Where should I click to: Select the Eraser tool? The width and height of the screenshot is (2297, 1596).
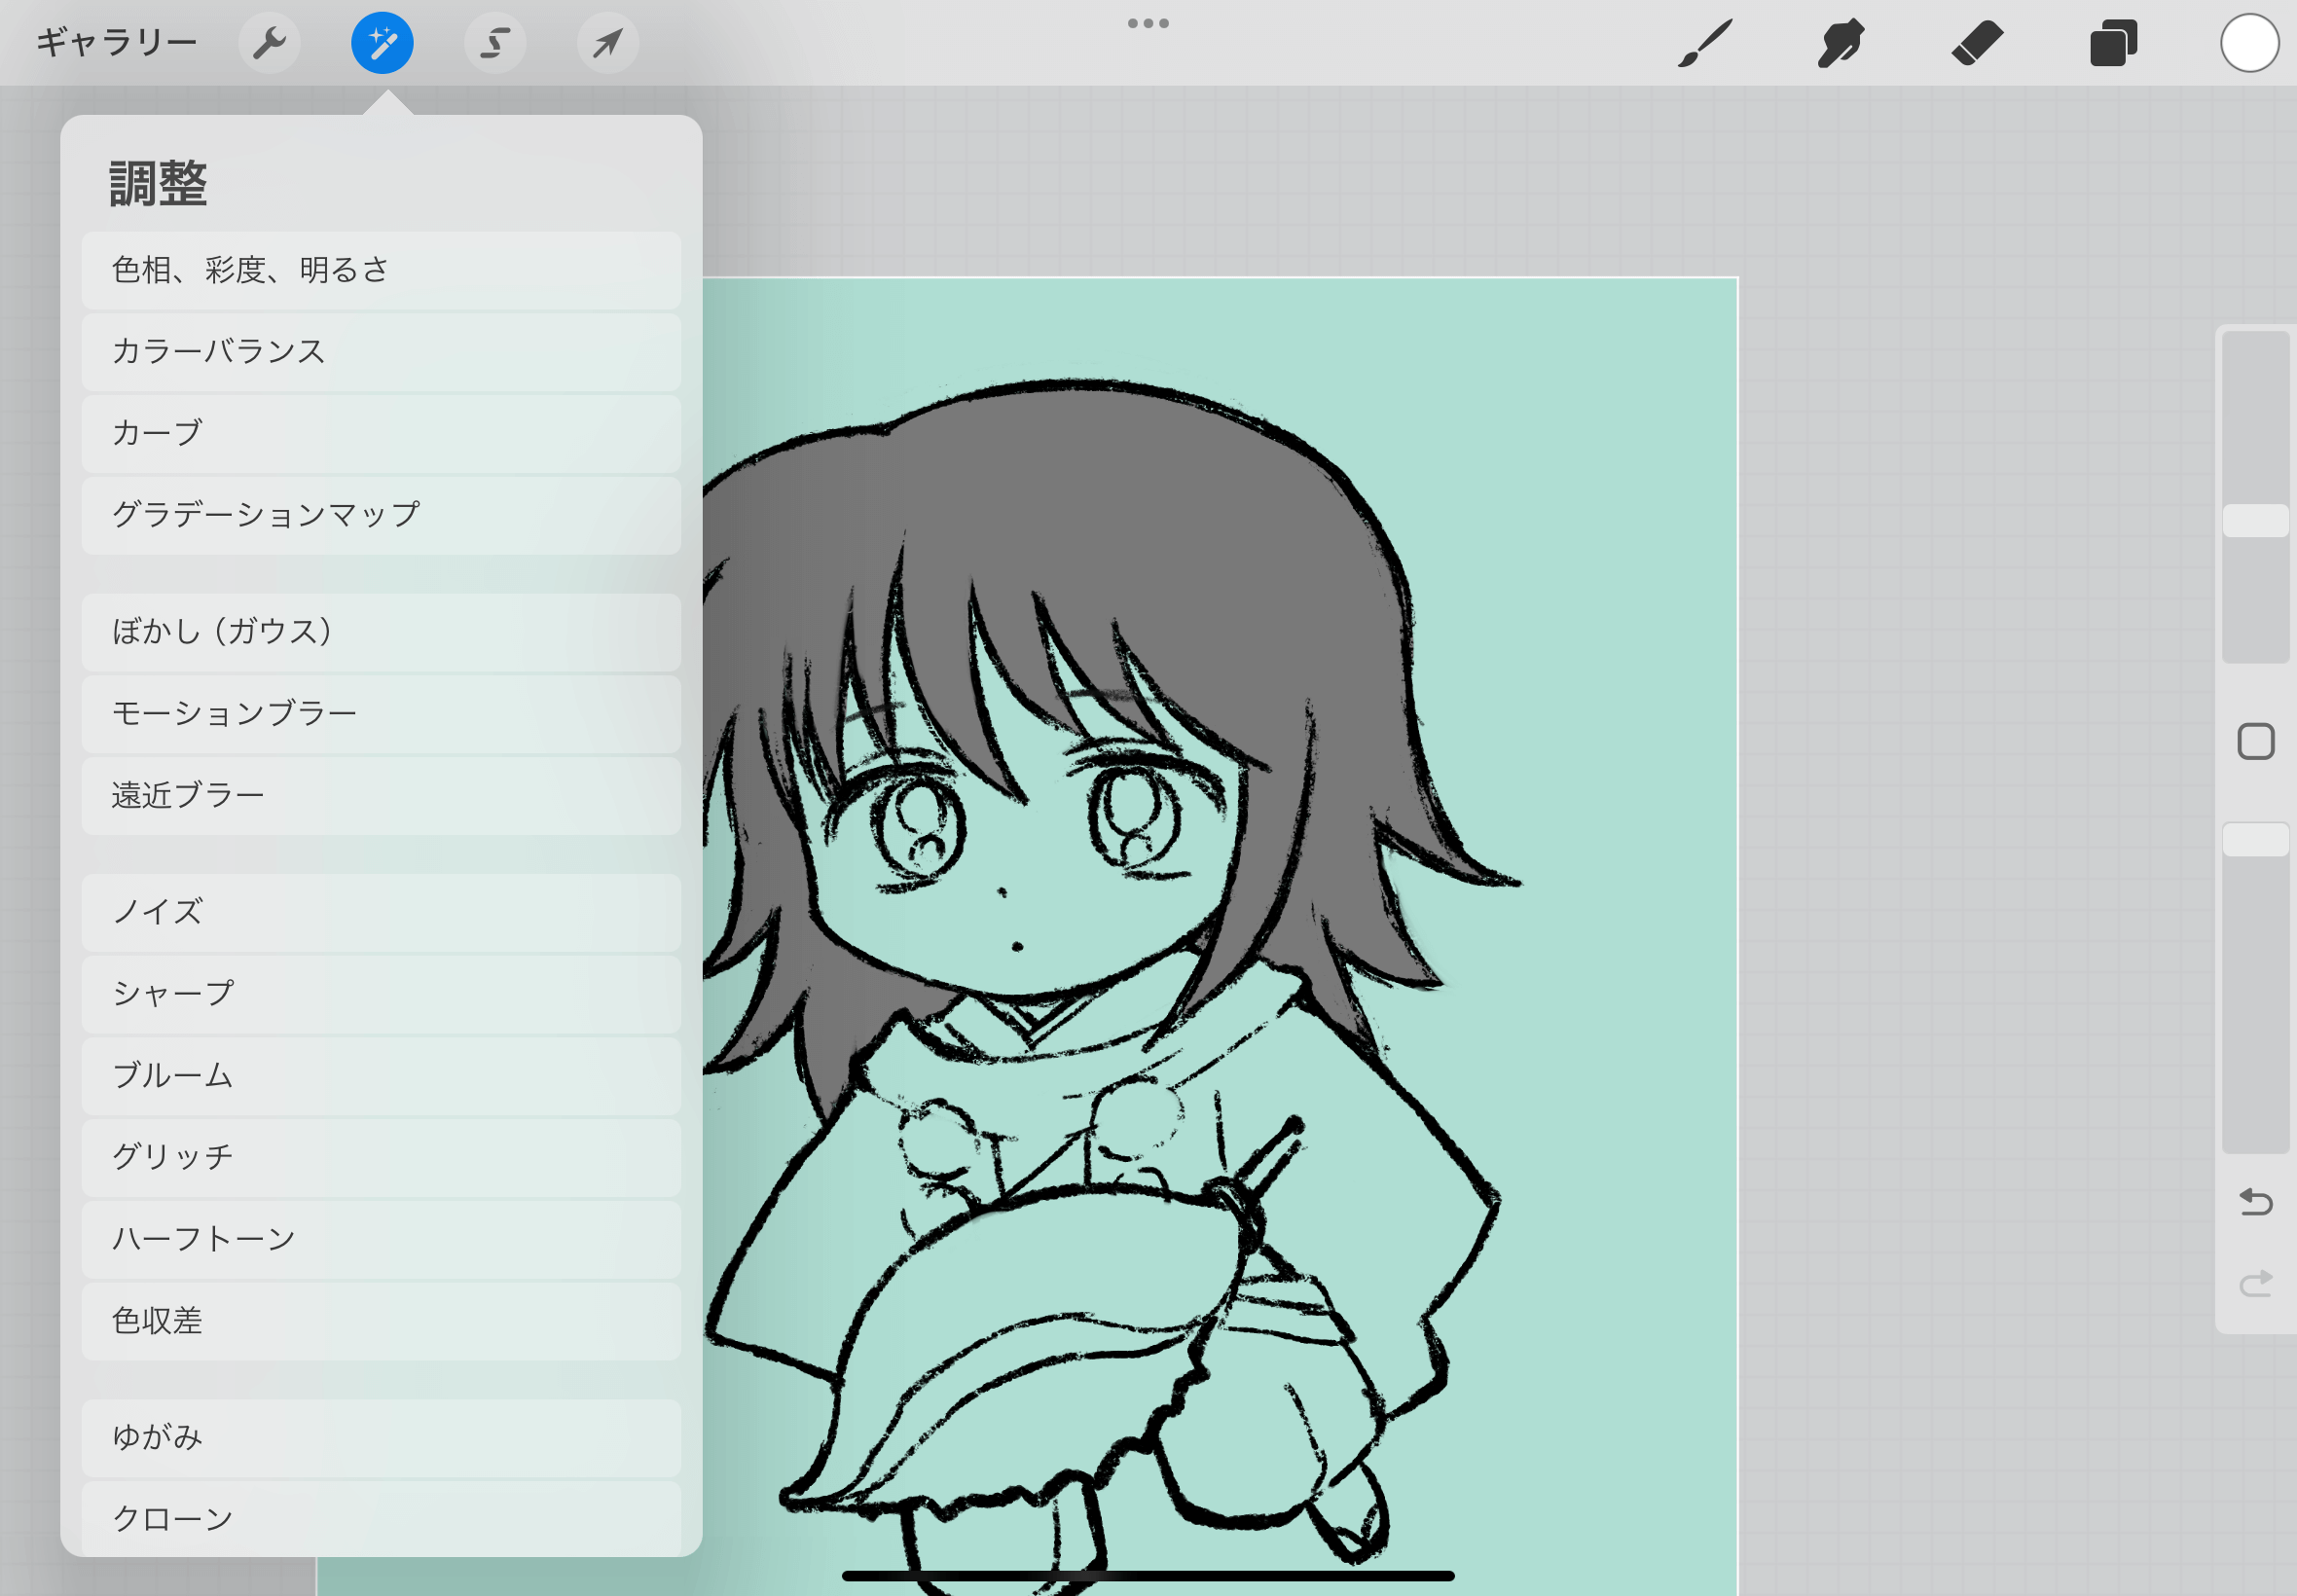coord(1977,43)
